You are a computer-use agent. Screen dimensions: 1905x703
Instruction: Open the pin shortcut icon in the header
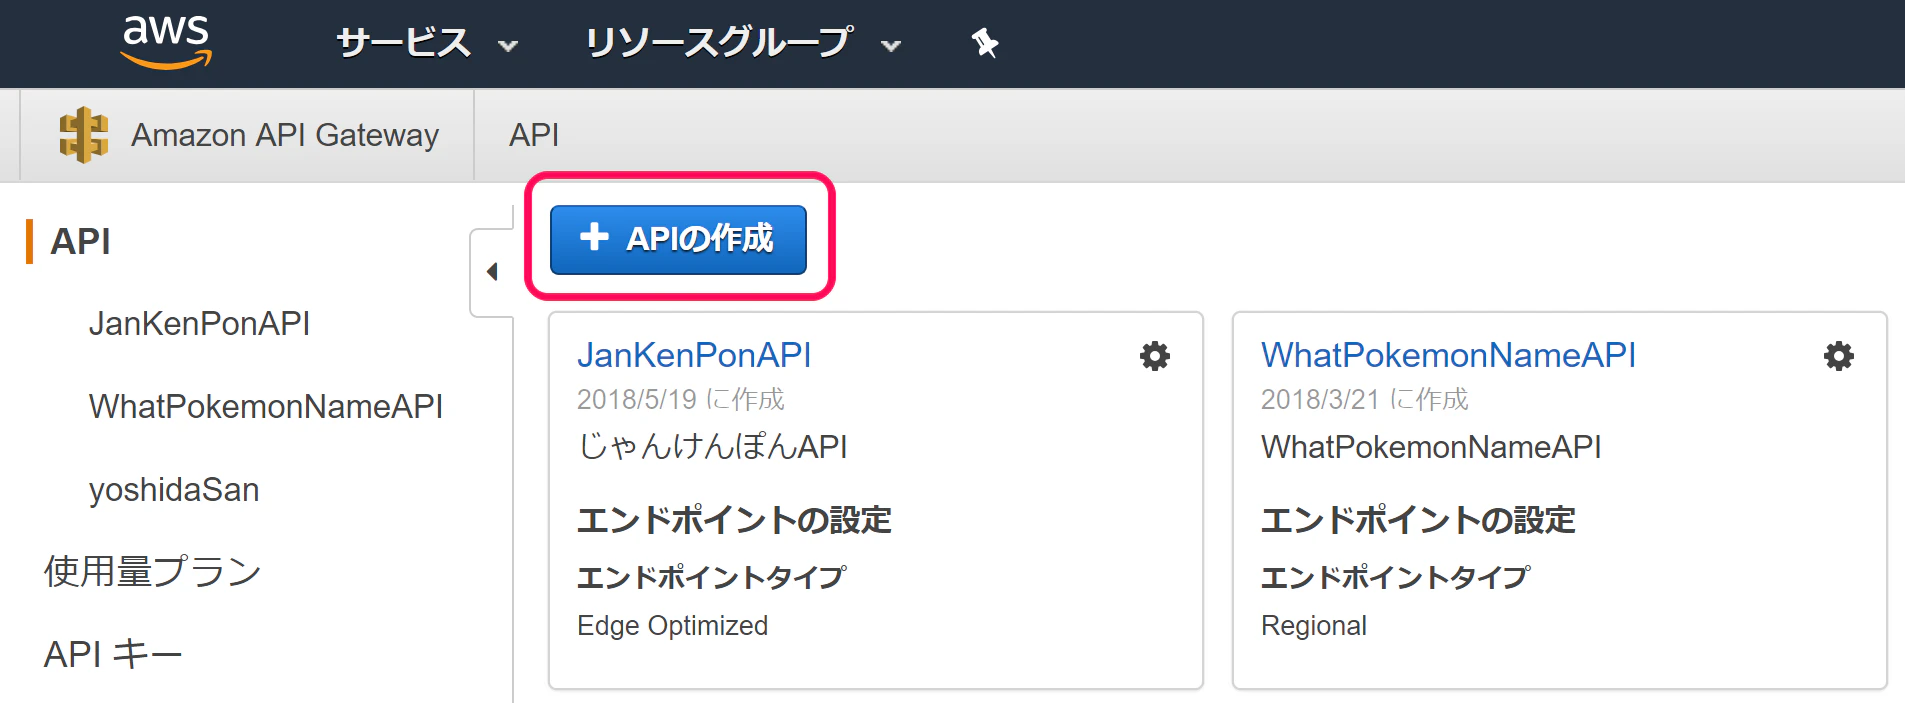[985, 43]
